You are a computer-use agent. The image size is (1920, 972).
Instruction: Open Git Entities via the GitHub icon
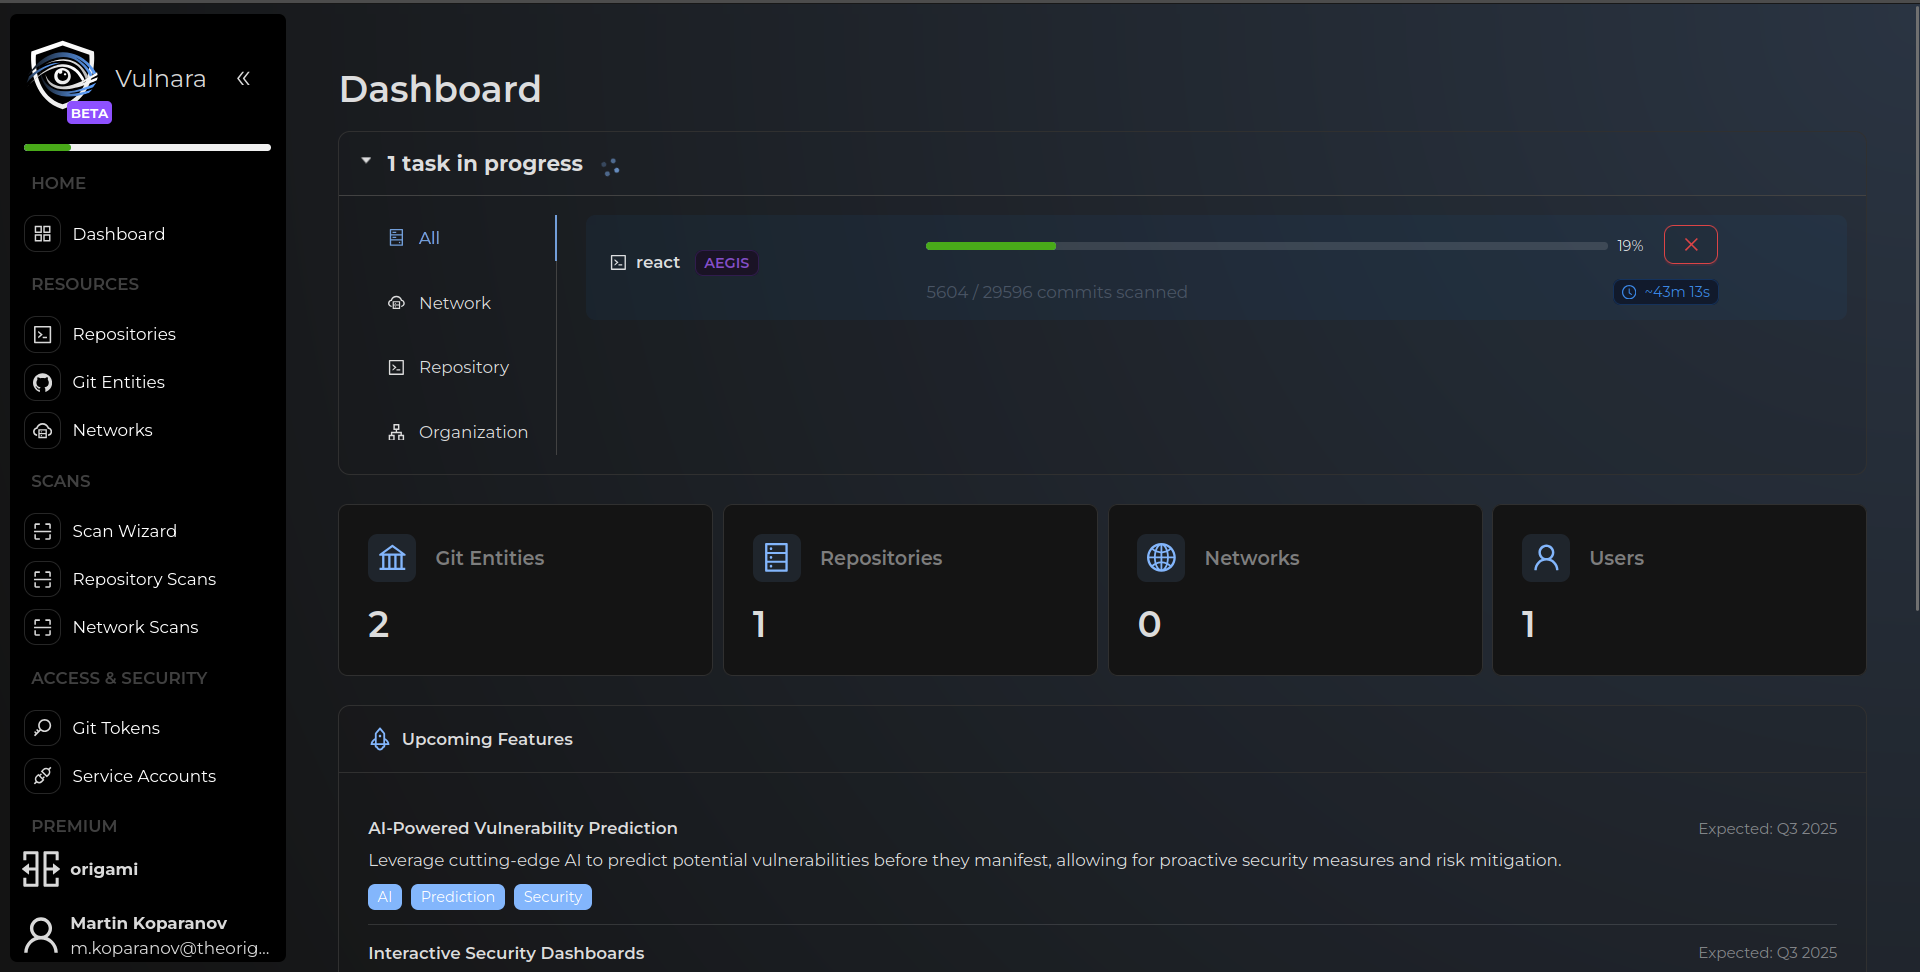coord(41,382)
